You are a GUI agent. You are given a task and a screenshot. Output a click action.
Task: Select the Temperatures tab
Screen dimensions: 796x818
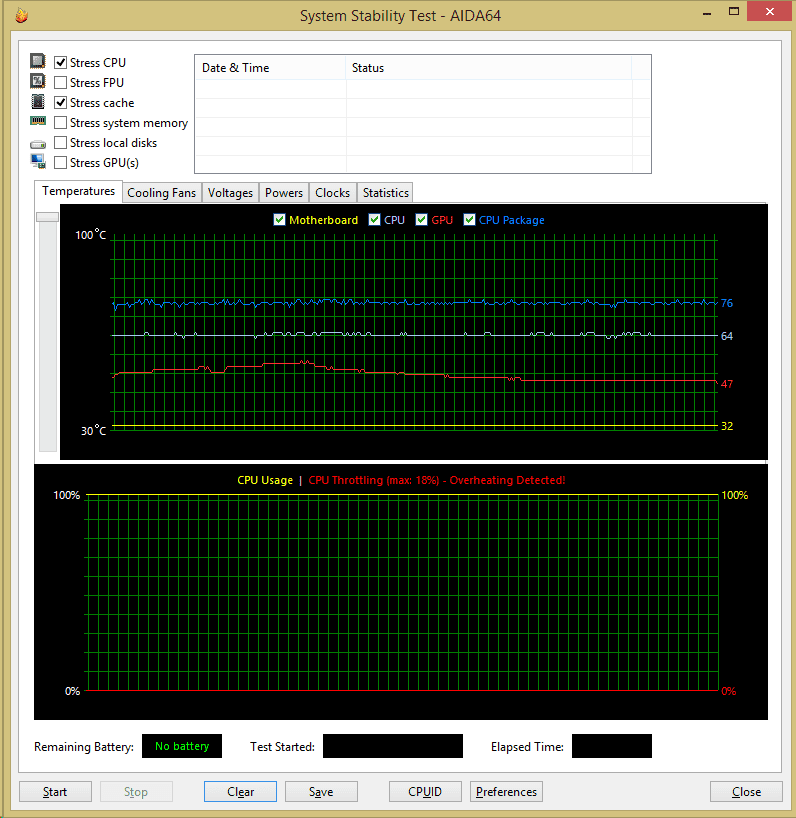click(78, 191)
